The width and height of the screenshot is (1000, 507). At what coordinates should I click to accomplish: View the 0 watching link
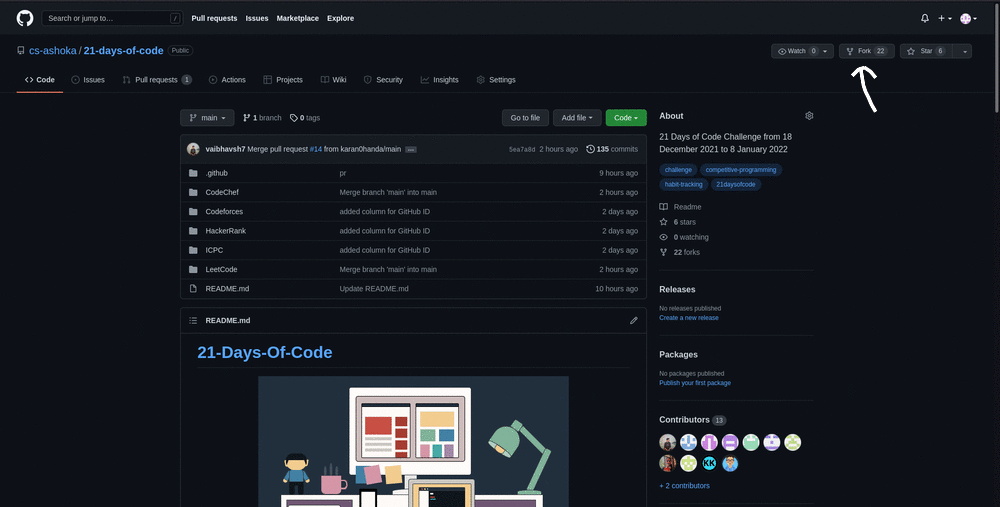tap(684, 237)
